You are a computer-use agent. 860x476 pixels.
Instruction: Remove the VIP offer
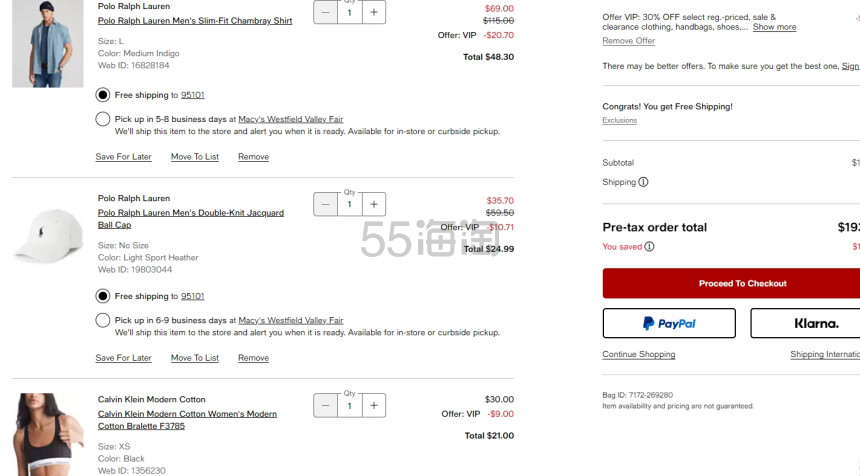point(629,41)
